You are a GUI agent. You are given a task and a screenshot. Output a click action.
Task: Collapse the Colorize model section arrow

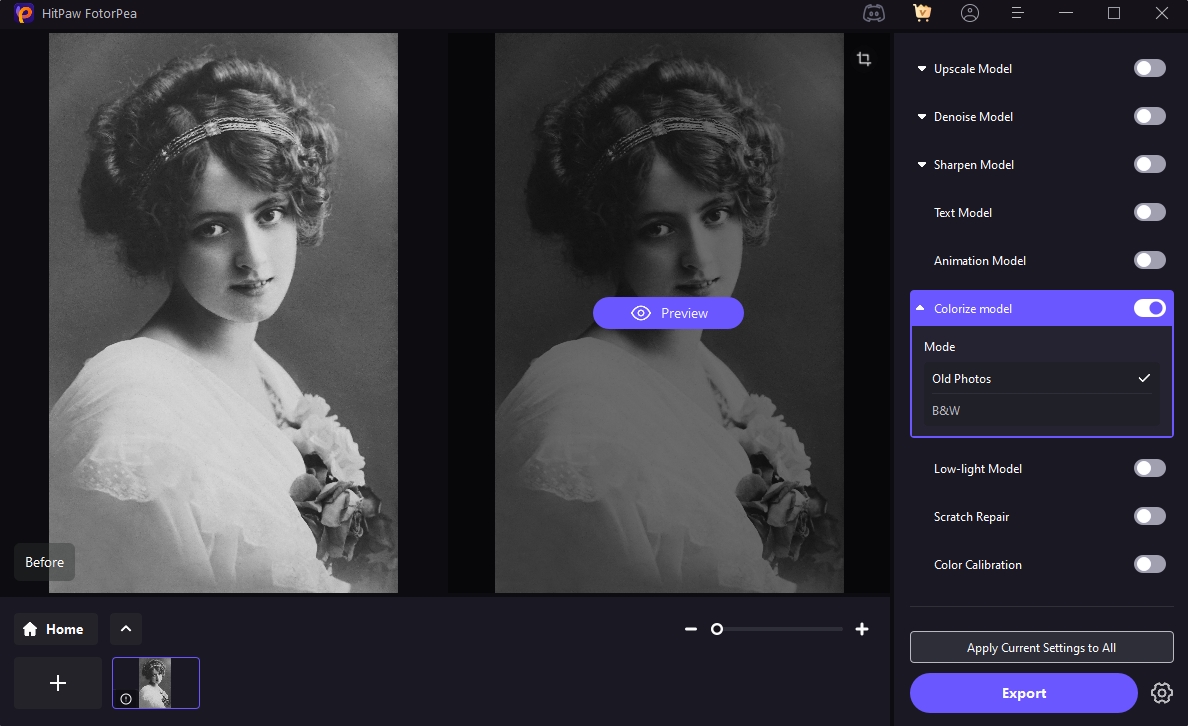[x=920, y=308]
